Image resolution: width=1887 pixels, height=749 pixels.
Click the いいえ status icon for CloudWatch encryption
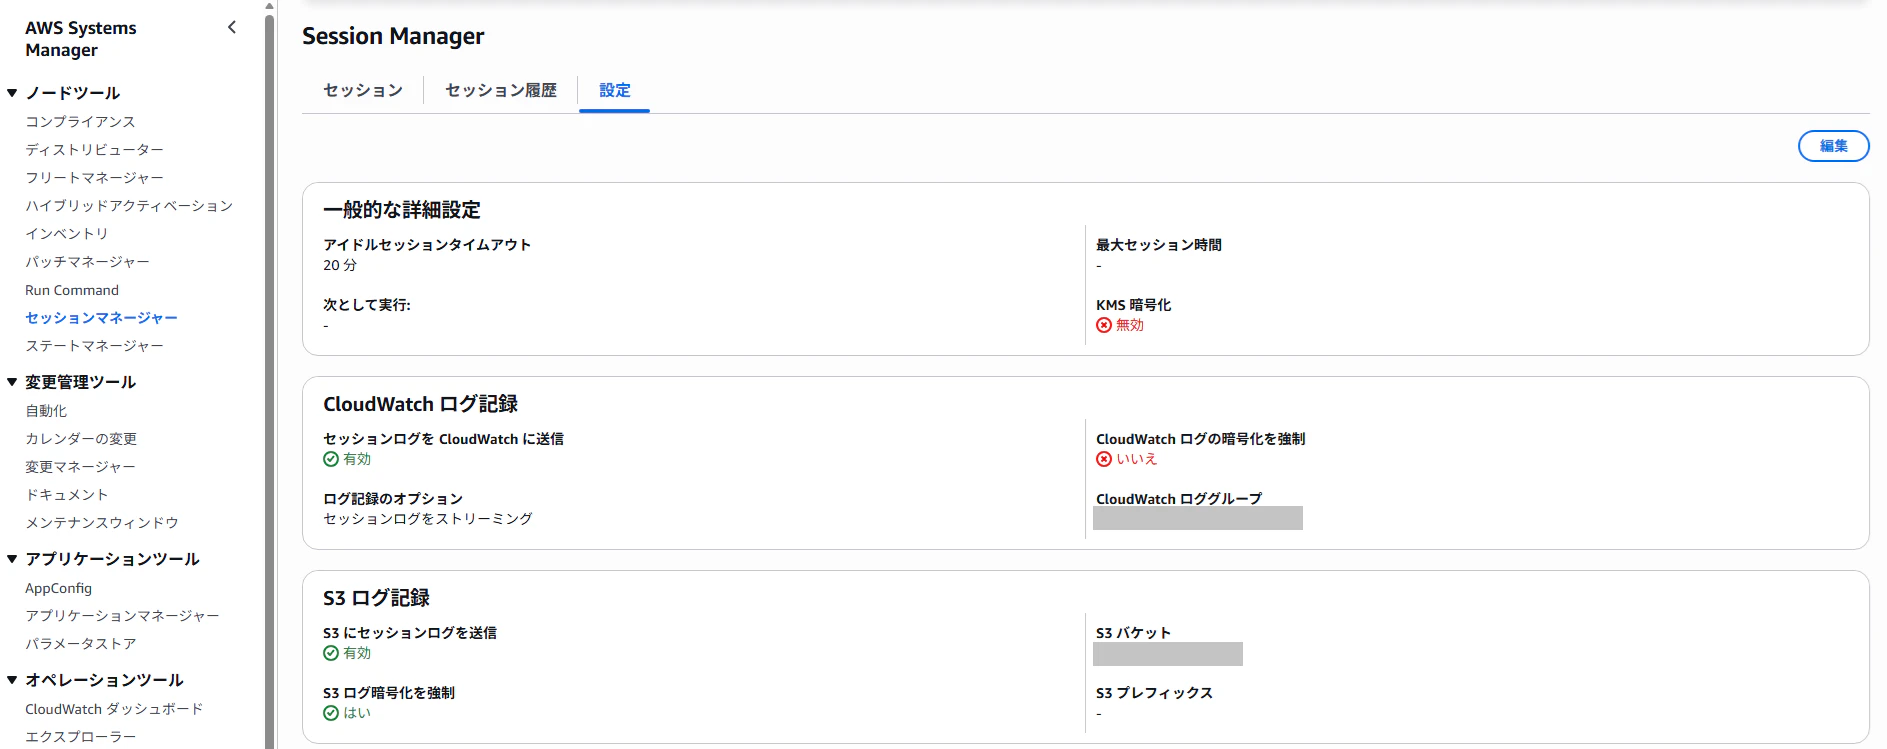[x=1104, y=459]
